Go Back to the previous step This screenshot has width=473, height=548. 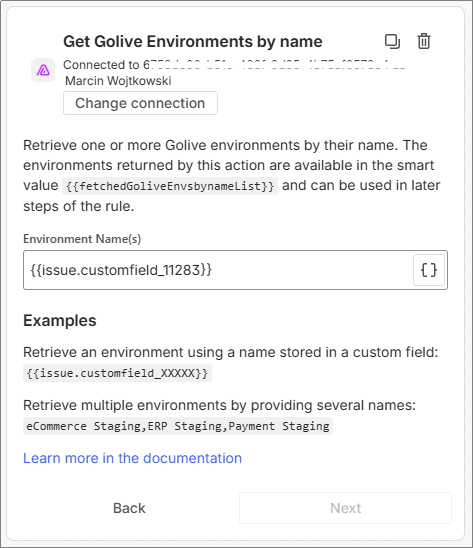(129, 508)
